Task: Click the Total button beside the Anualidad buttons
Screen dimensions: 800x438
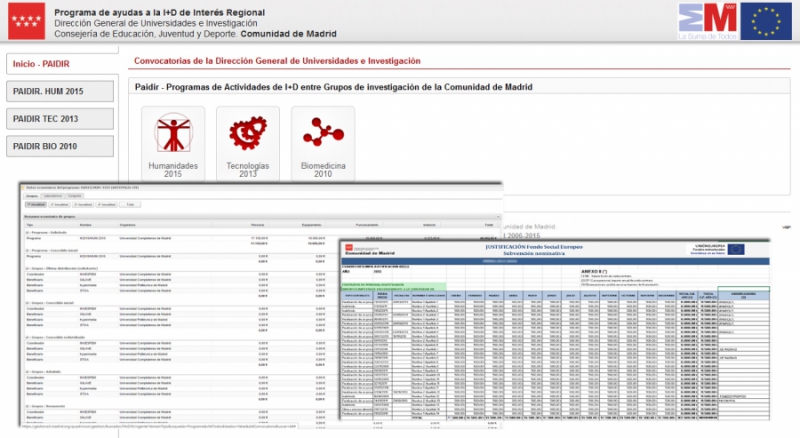Action: tap(130, 205)
